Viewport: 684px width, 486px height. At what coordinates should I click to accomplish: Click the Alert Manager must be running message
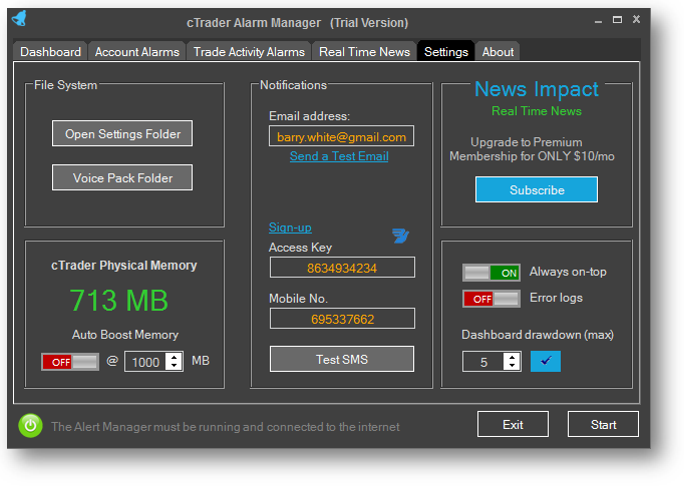tap(225, 427)
